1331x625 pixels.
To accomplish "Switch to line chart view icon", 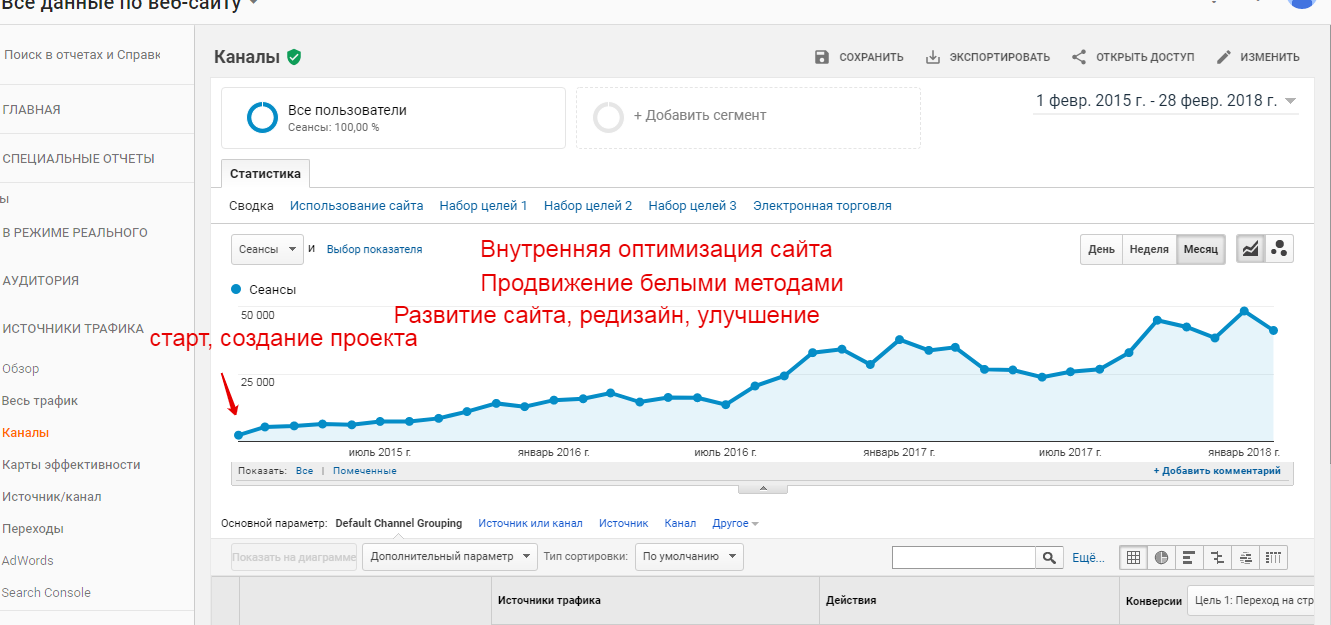I will tap(1250, 249).
